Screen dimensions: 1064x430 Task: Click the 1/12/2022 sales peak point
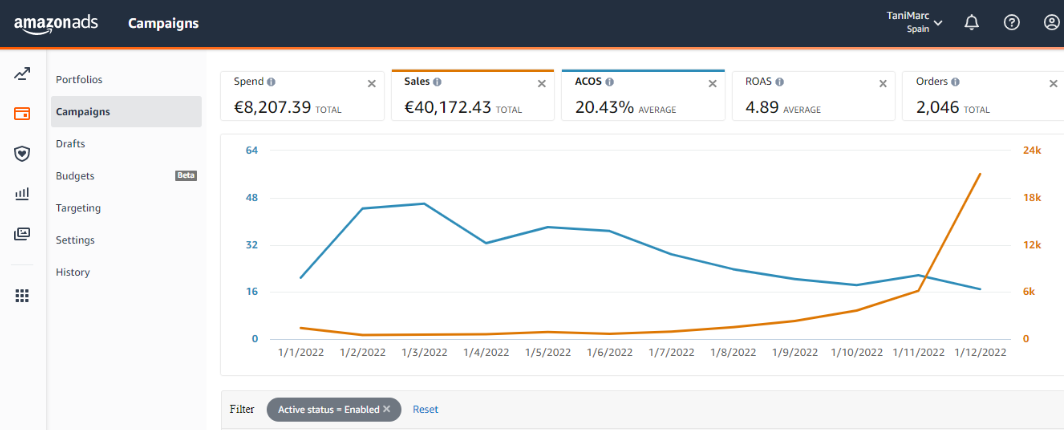pos(980,174)
